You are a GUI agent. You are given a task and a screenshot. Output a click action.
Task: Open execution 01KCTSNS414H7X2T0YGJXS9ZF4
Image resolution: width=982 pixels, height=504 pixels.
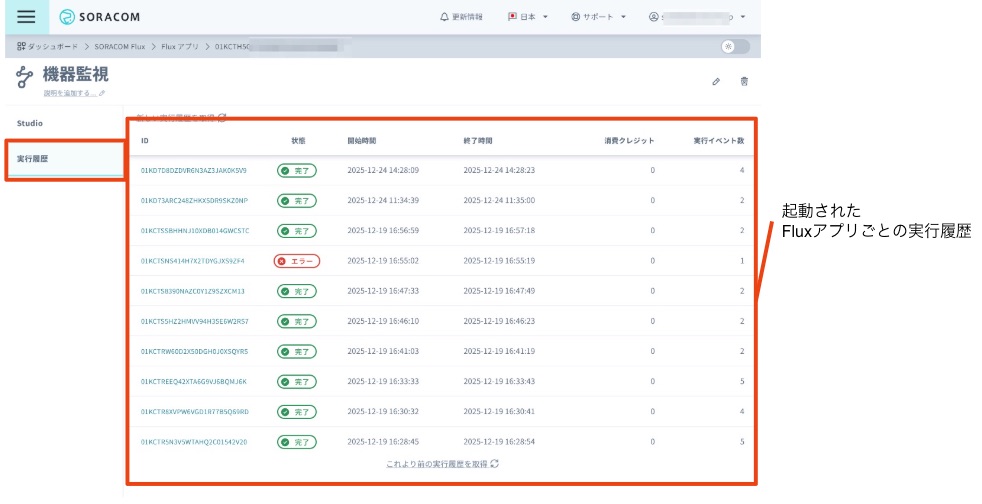tap(192, 261)
